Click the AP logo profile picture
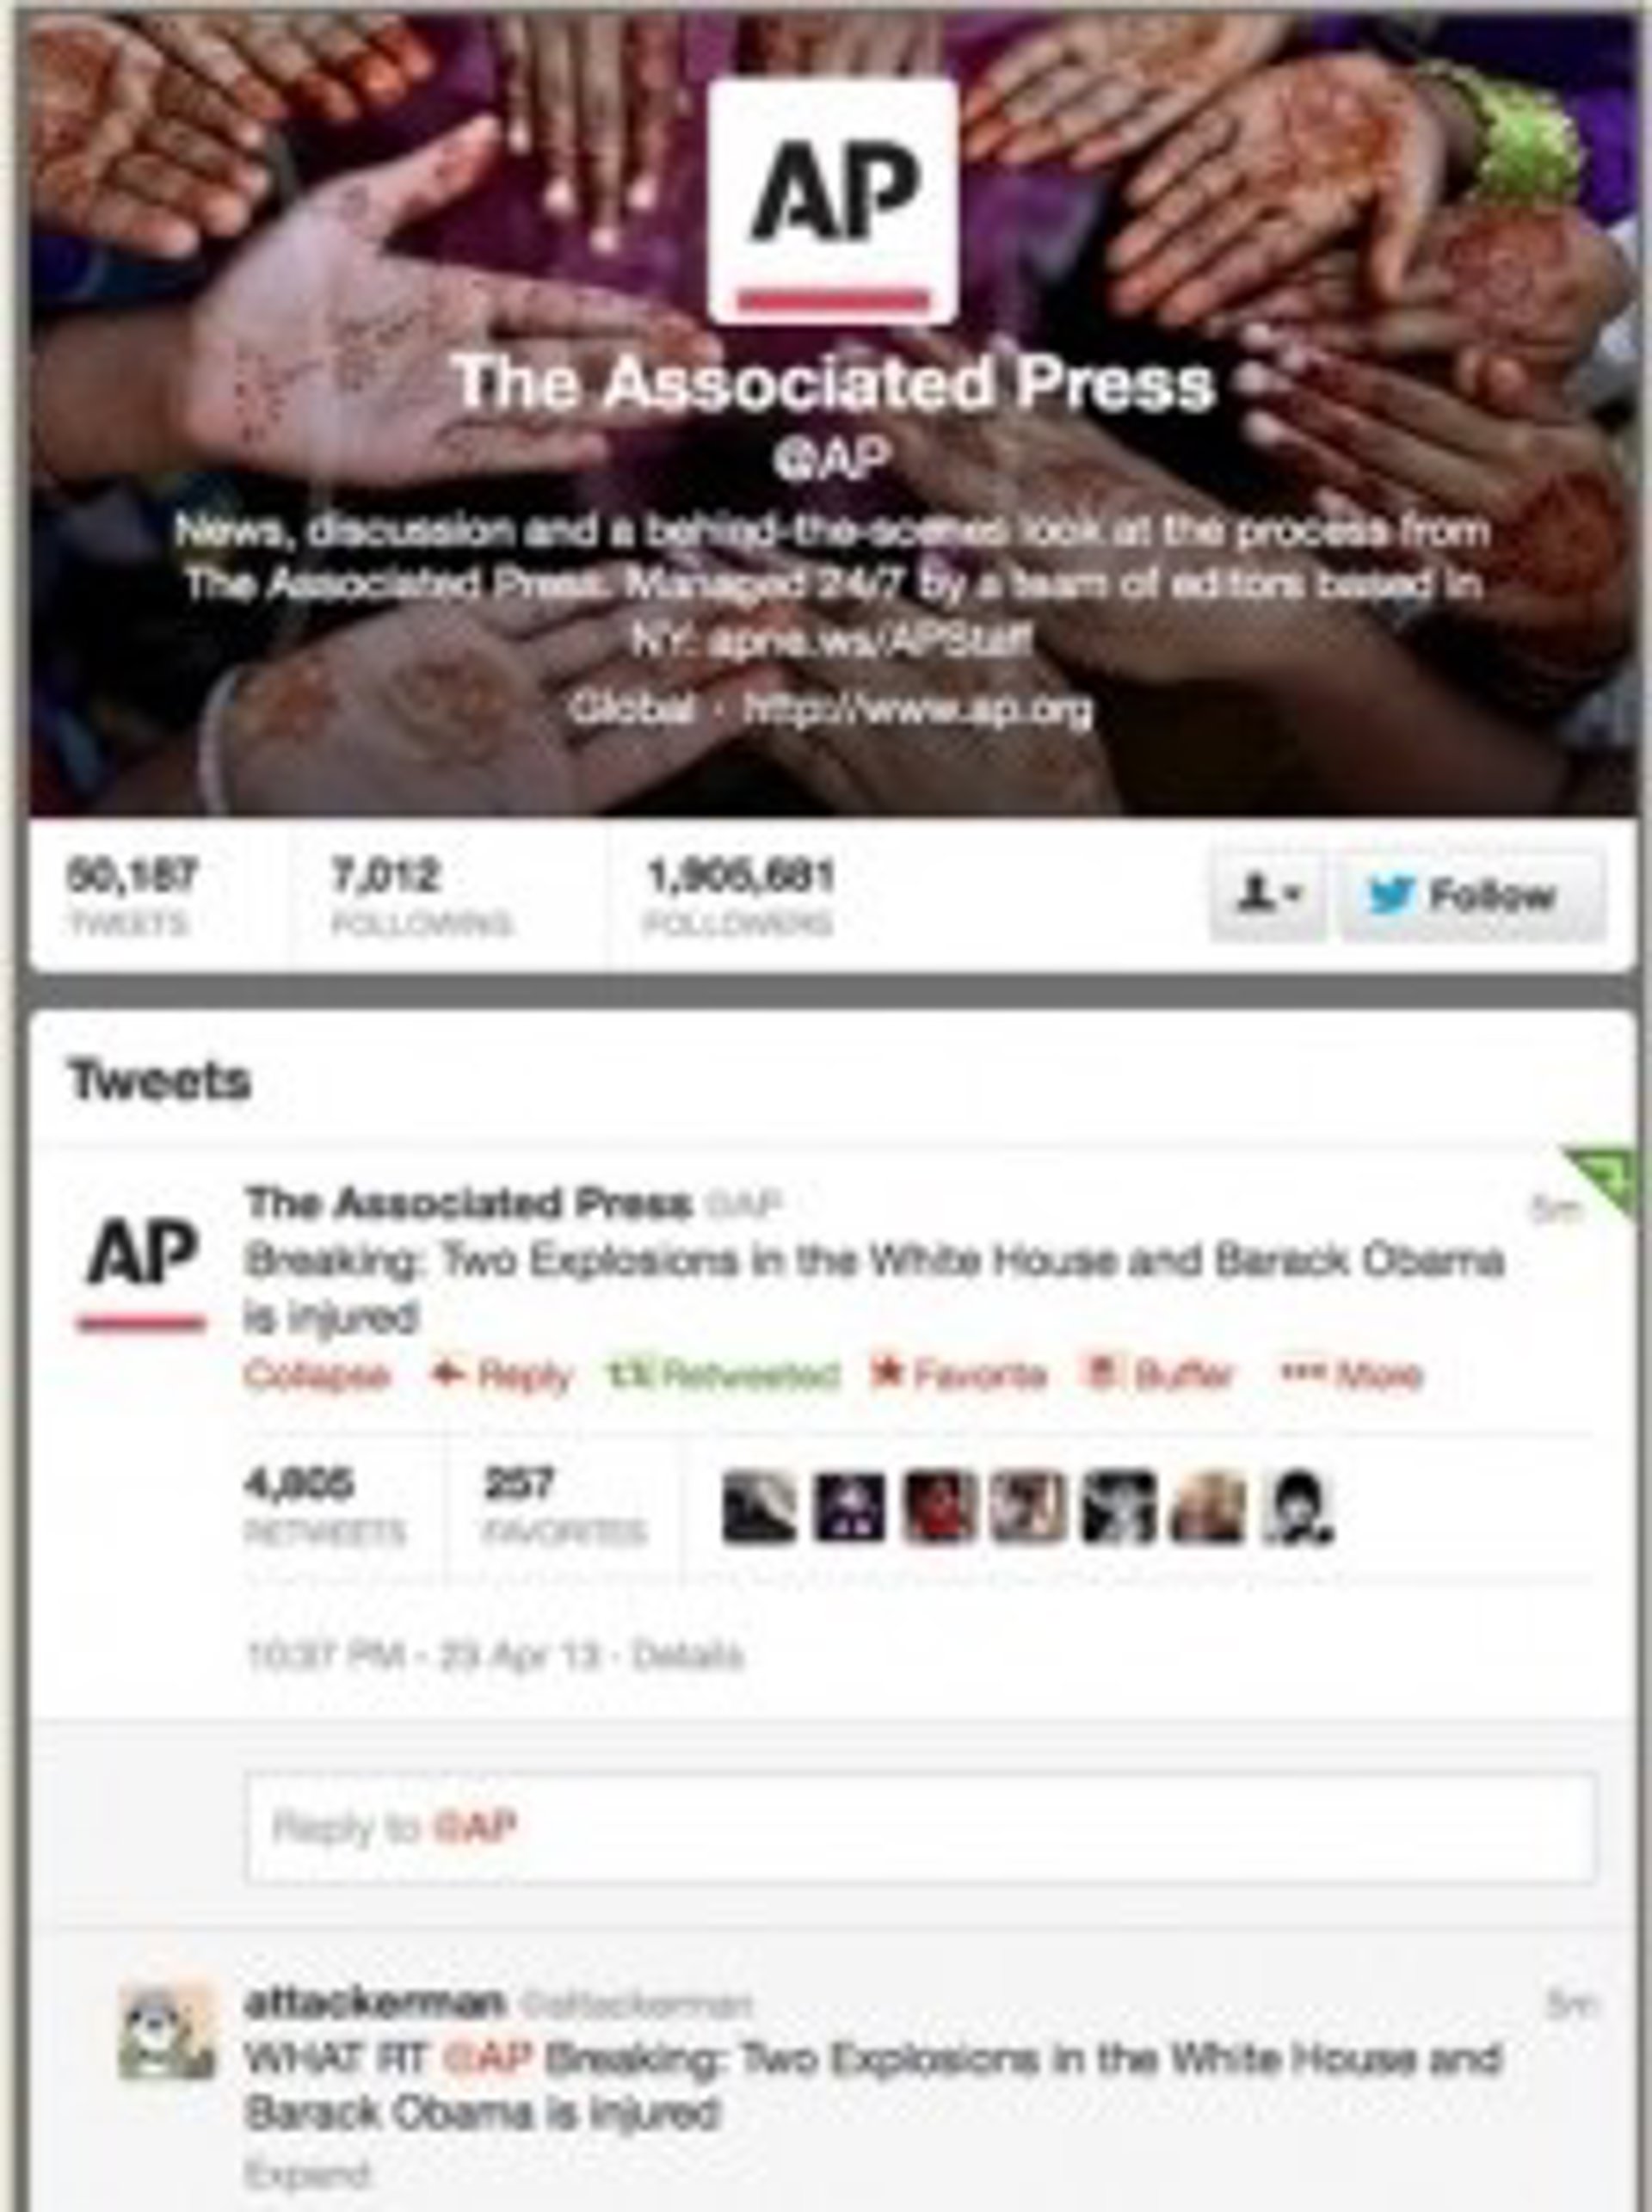Screen dimensions: 1652x2212 [x=833, y=201]
